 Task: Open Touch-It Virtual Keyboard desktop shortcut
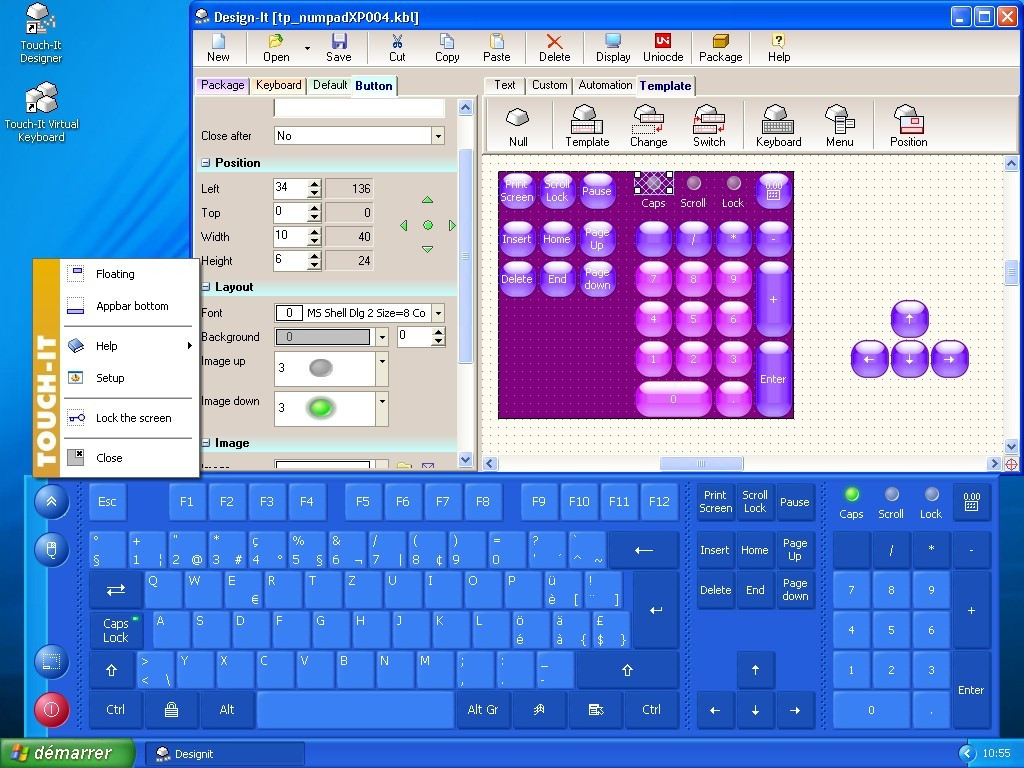(x=40, y=112)
